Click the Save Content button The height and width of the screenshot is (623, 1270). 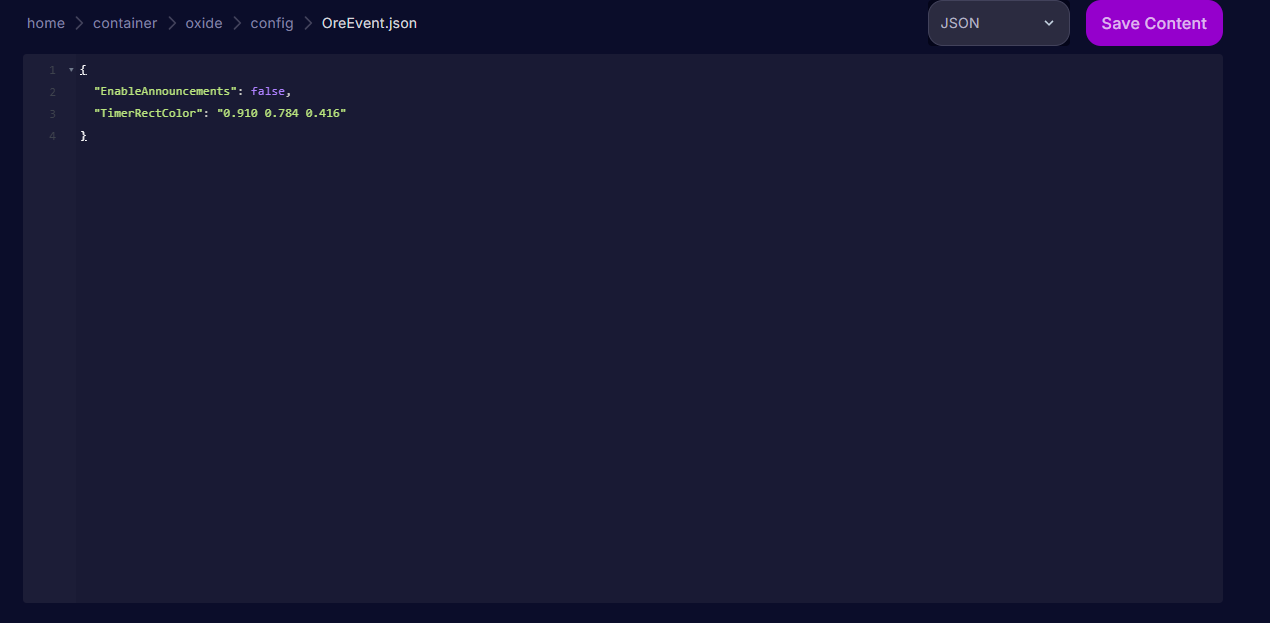pyautogui.click(x=1154, y=23)
